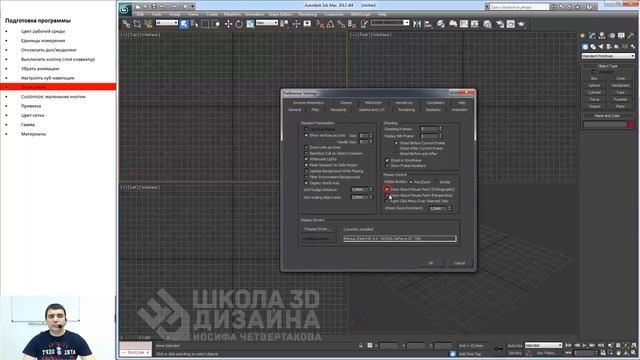Toggle the Percent Snap icon
The width and height of the screenshot is (640, 360).
341,24
